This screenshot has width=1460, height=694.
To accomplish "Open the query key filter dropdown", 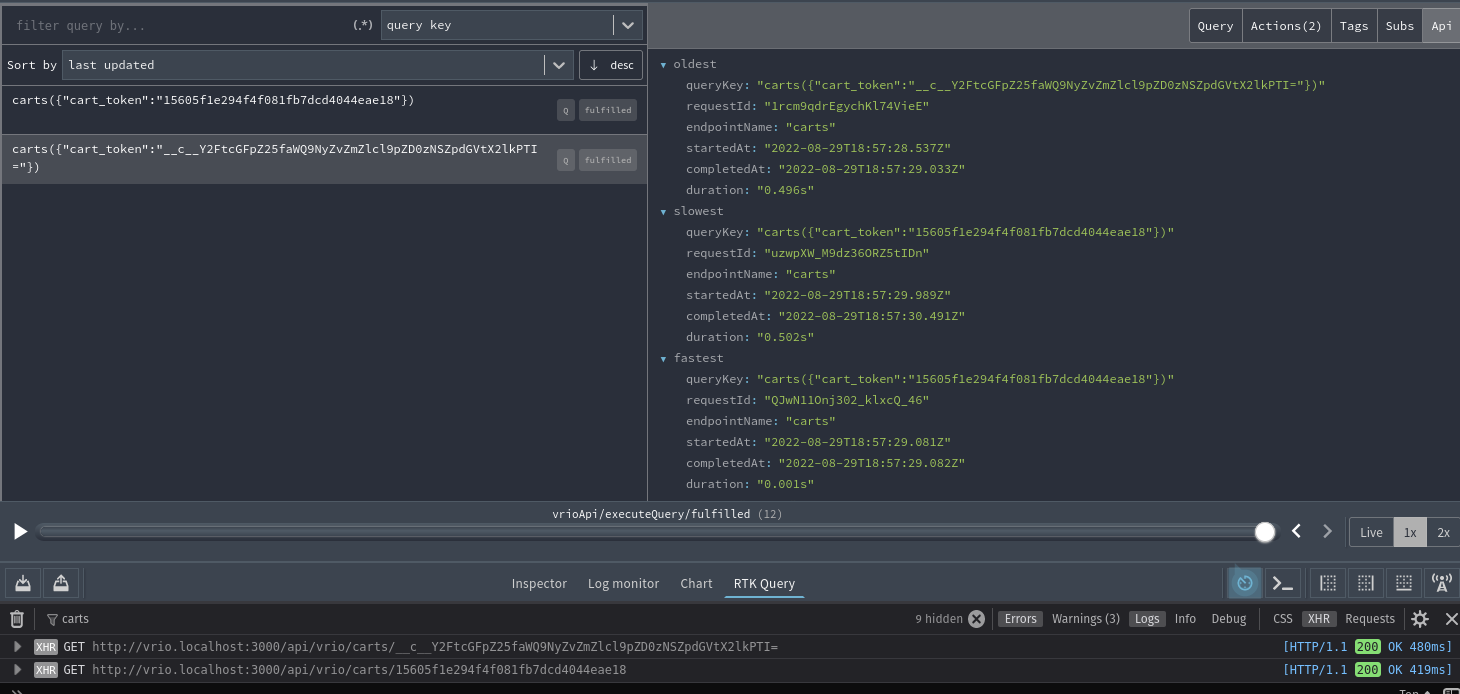I will pos(511,25).
